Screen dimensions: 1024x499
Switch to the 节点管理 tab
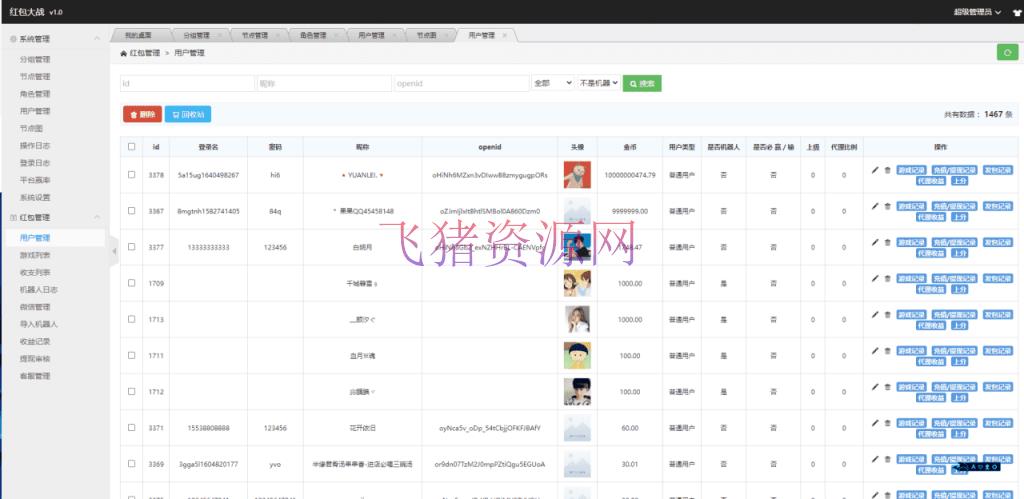click(255, 35)
